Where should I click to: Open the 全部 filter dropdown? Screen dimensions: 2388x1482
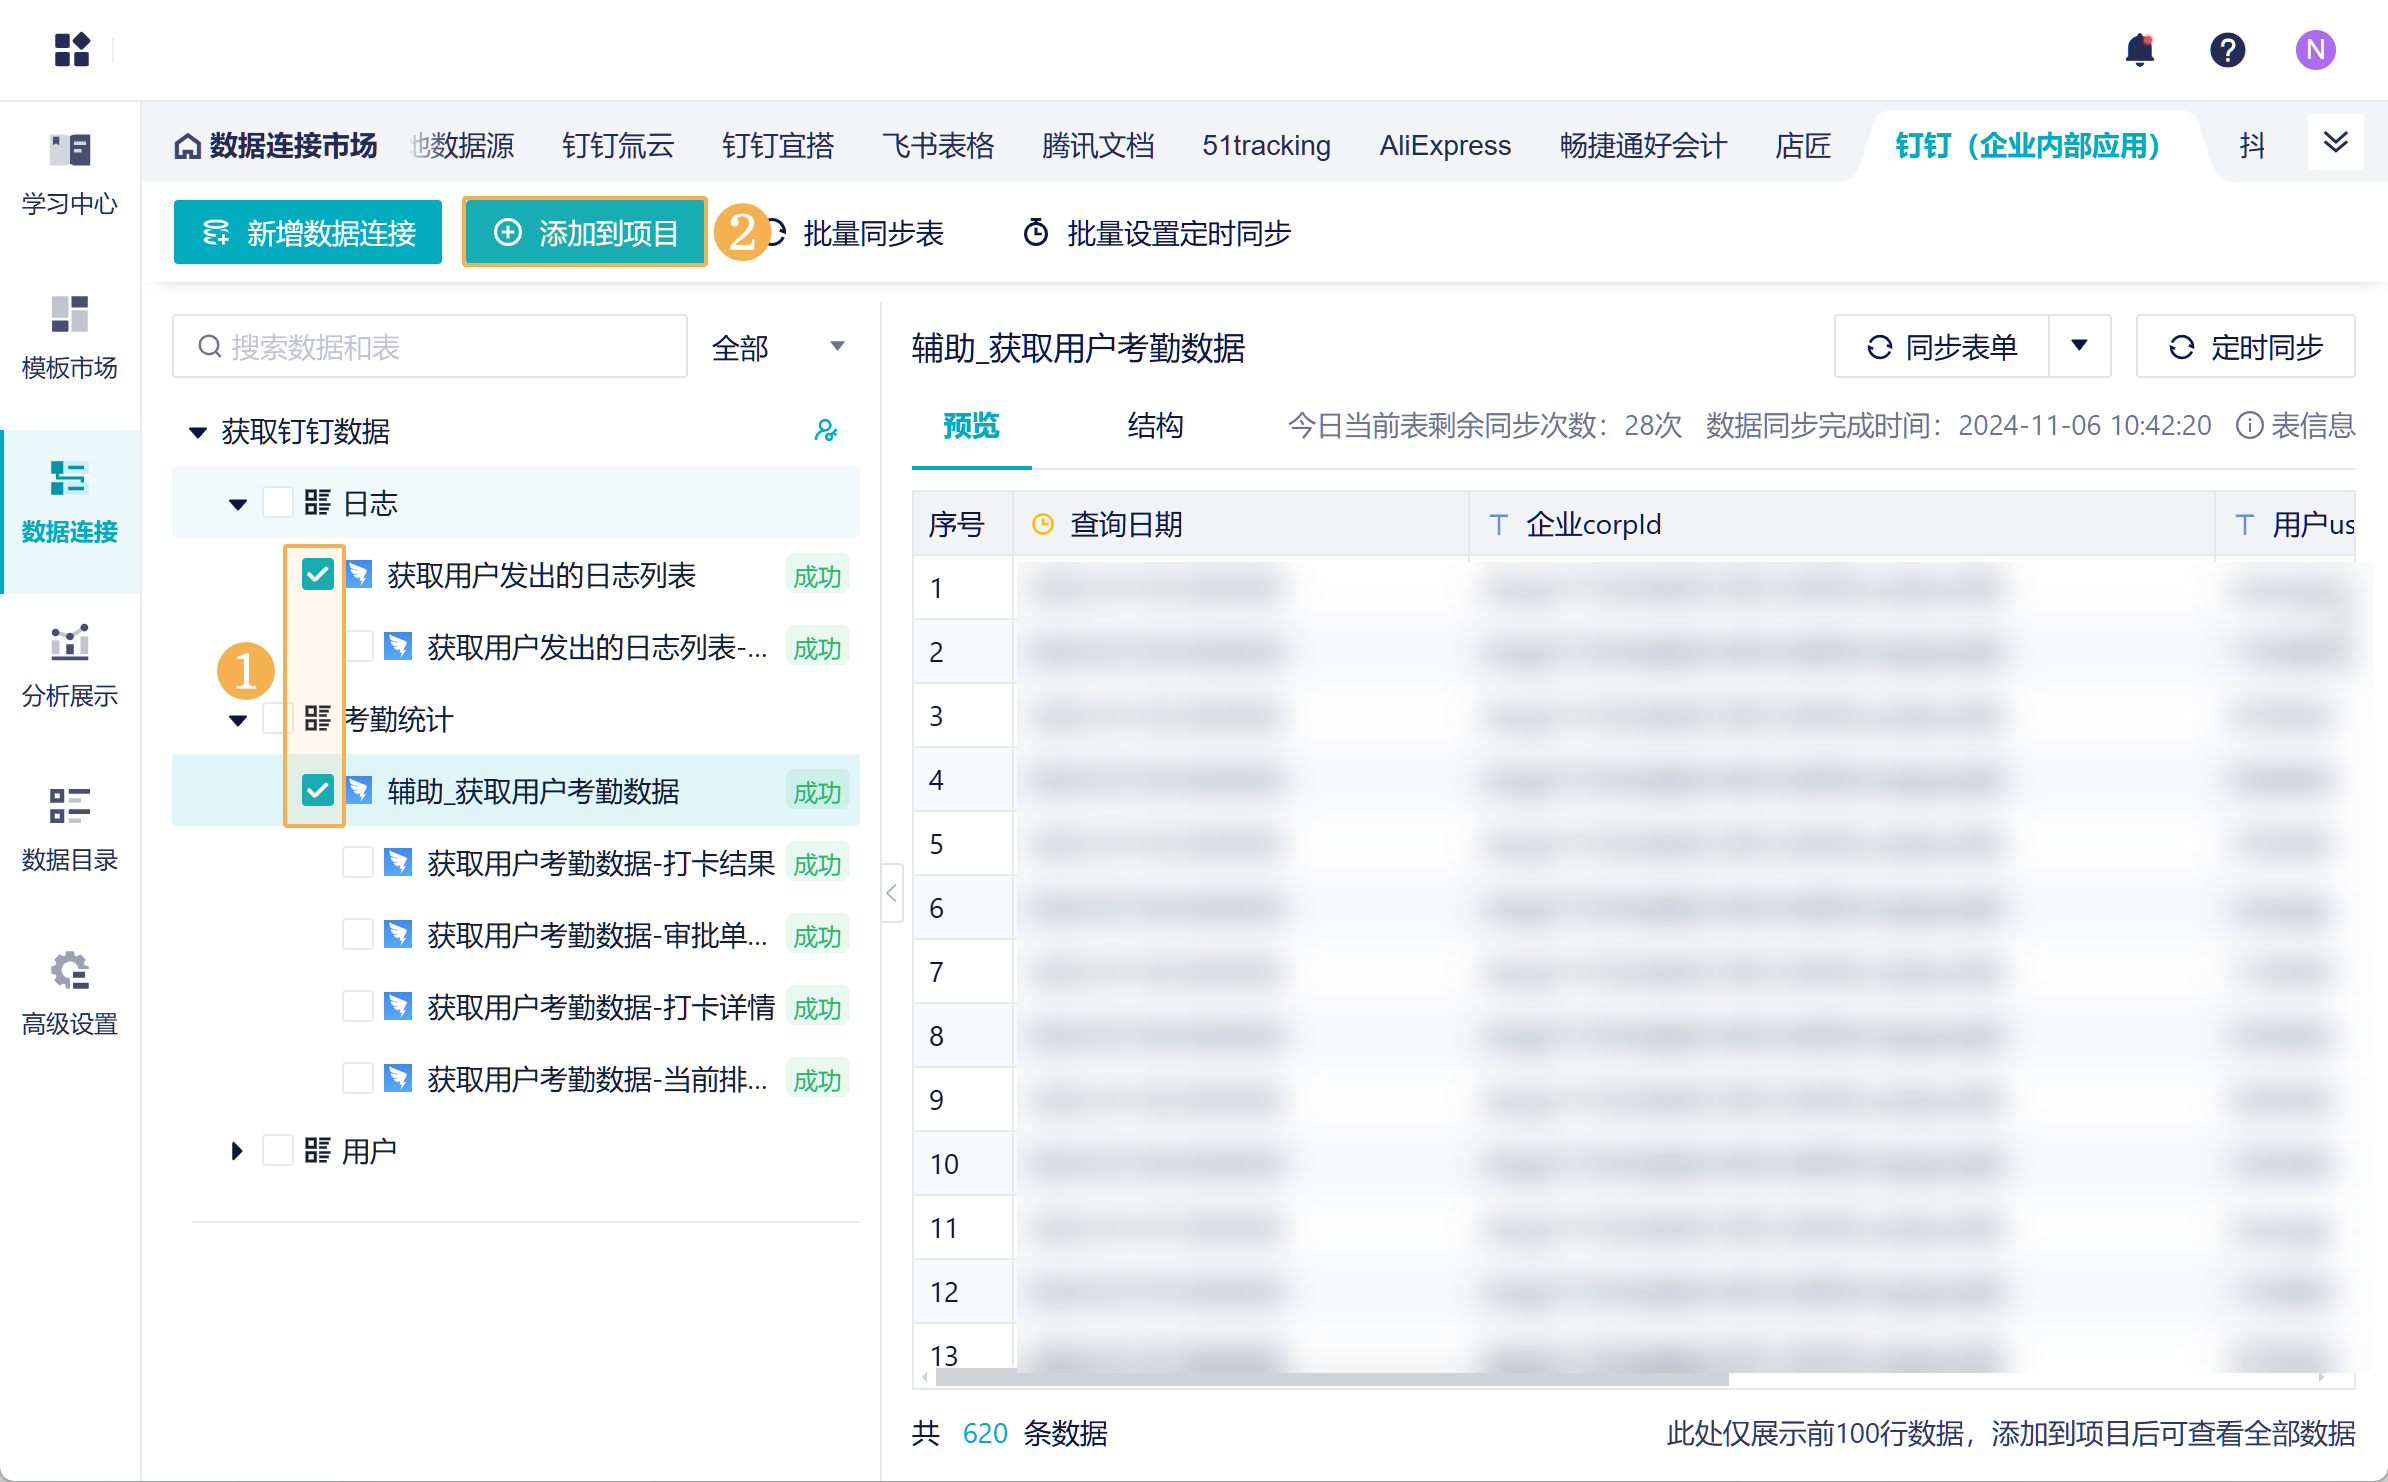point(778,347)
